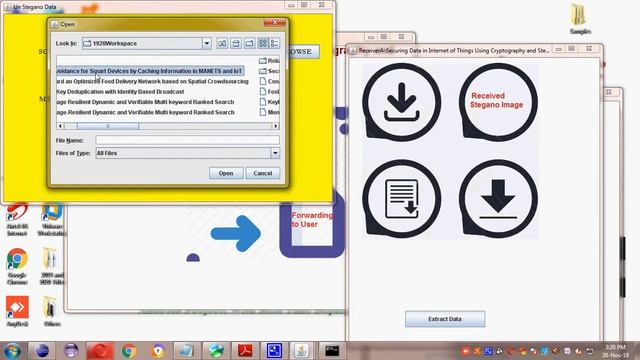Open the folder icon at top-right of desktop
640x360 pixels.
[580, 19]
